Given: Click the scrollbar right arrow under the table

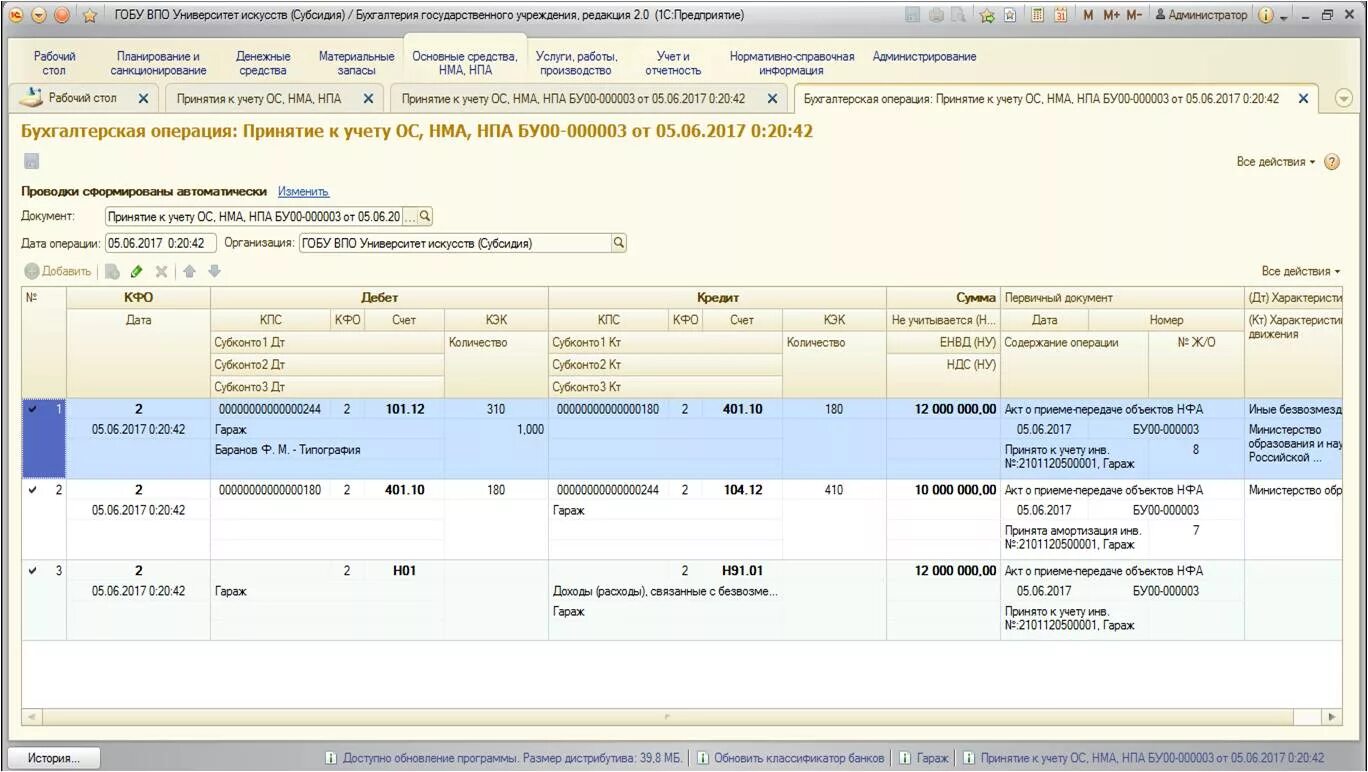Looking at the screenshot, I should click(1332, 717).
